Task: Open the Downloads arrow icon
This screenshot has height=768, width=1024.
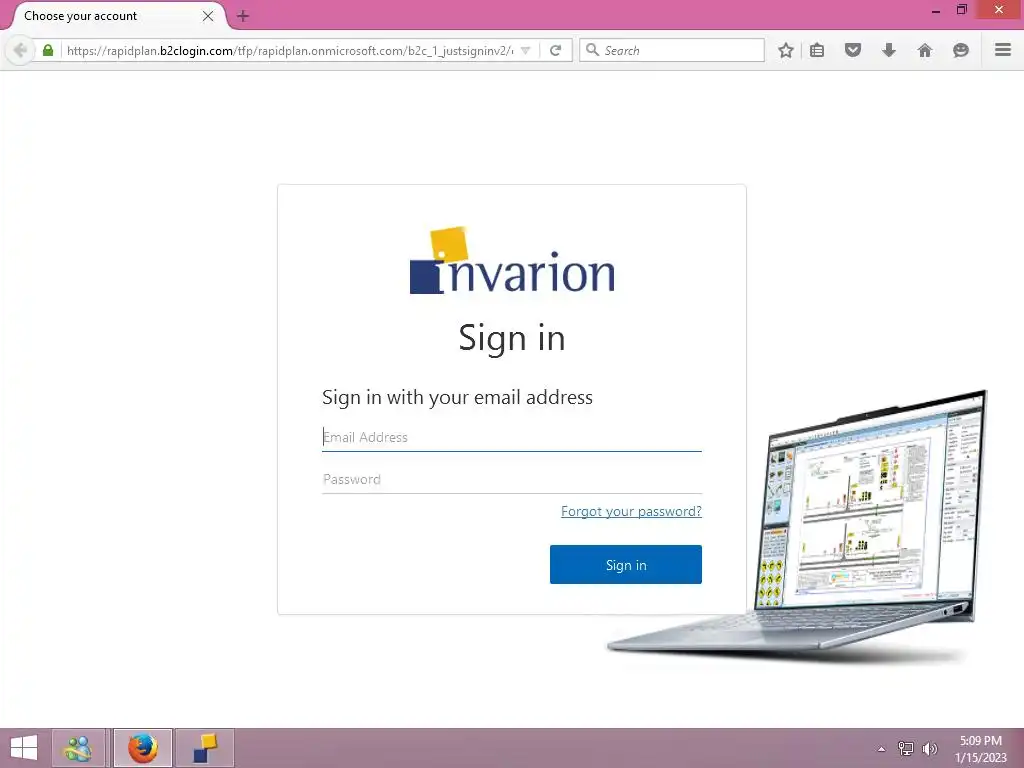Action: pos(888,50)
